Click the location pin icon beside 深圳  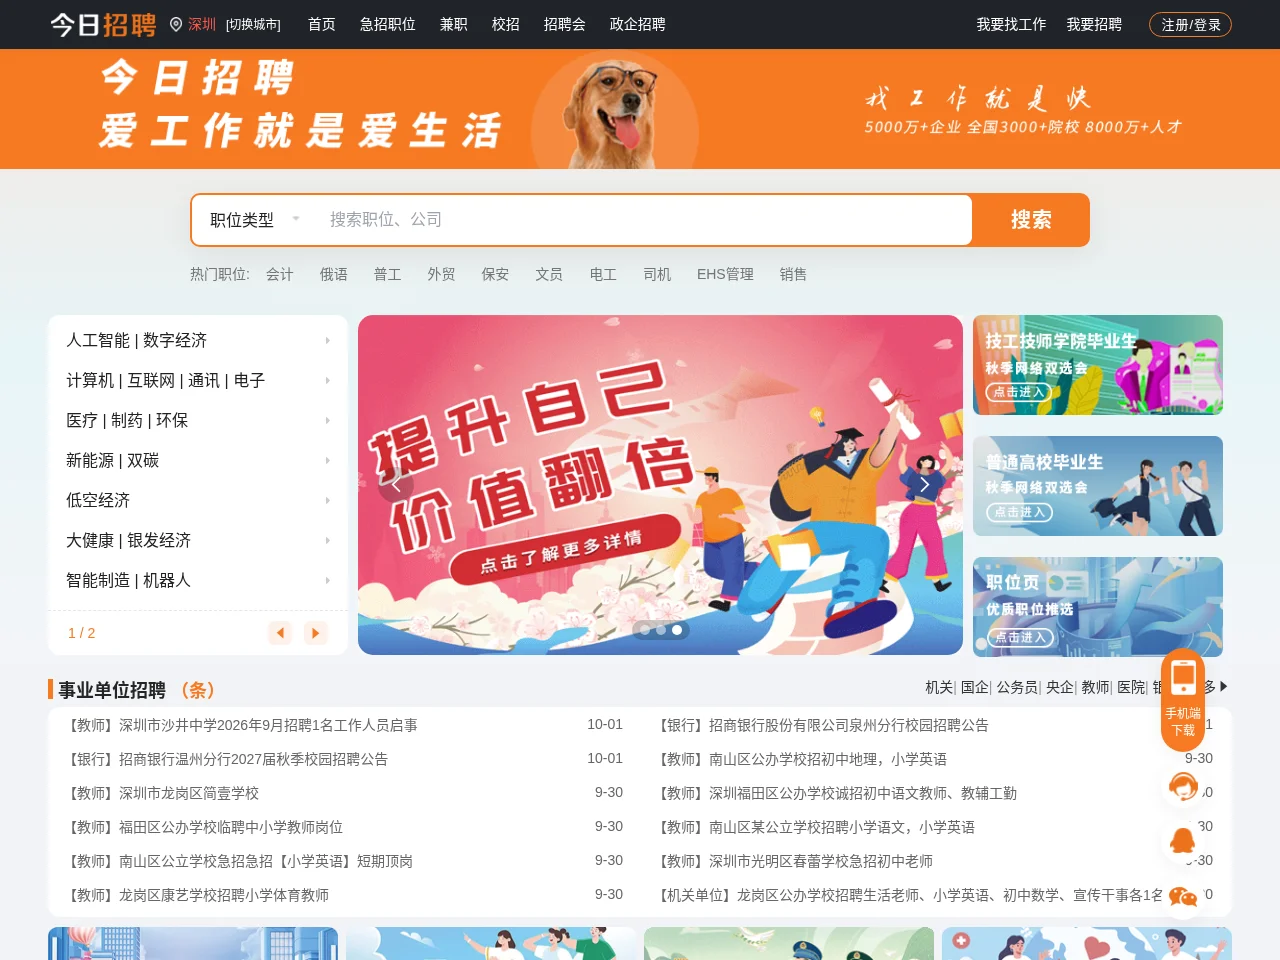(x=176, y=24)
